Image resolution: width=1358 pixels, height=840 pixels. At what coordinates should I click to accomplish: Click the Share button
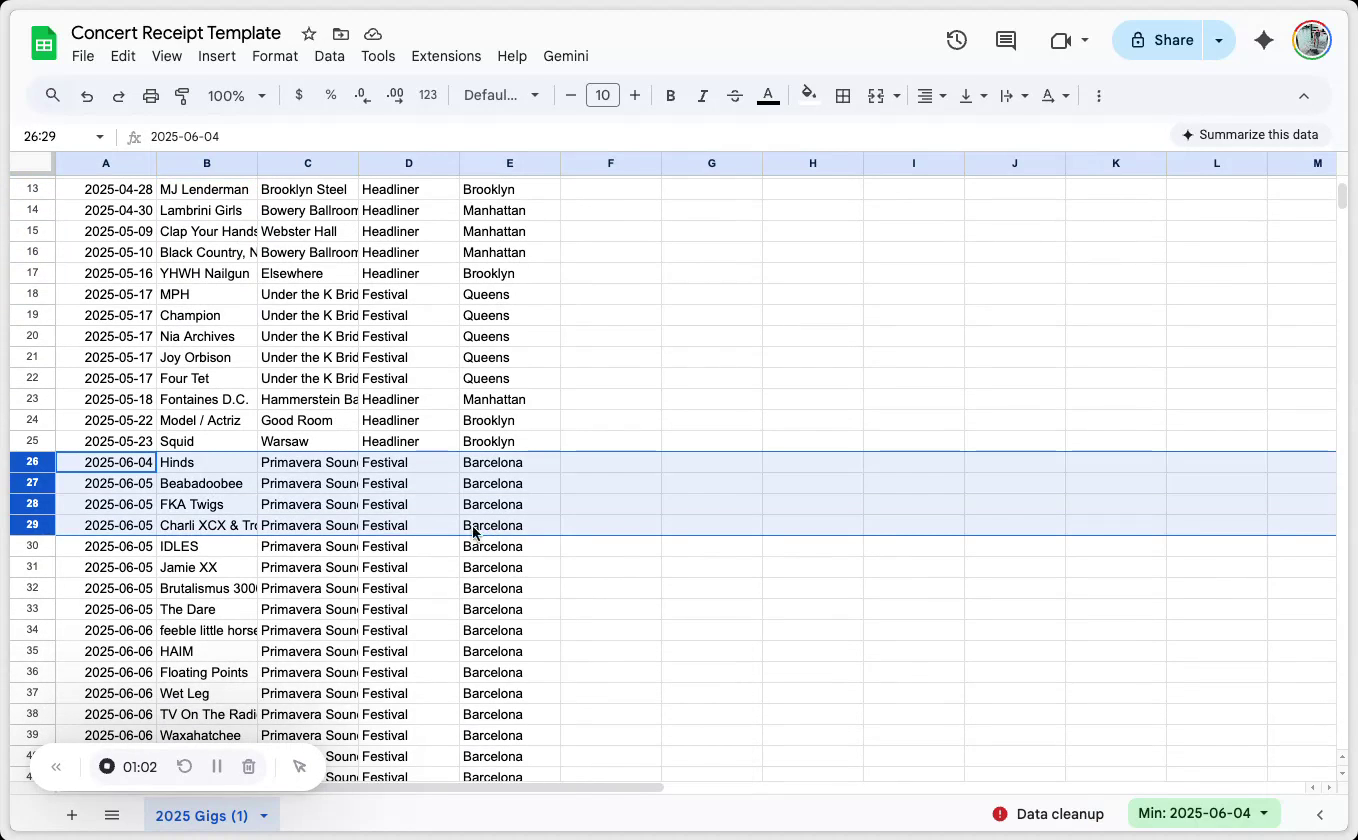tap(1158, 40)
